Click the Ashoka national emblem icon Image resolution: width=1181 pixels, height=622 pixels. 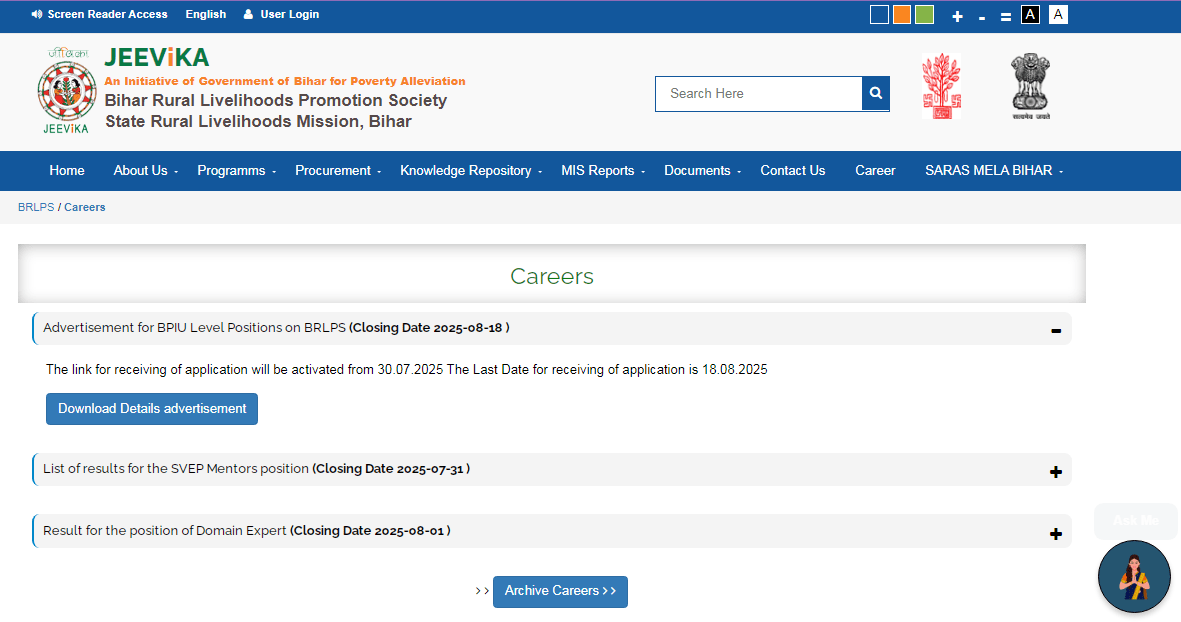coord(1030,88)
